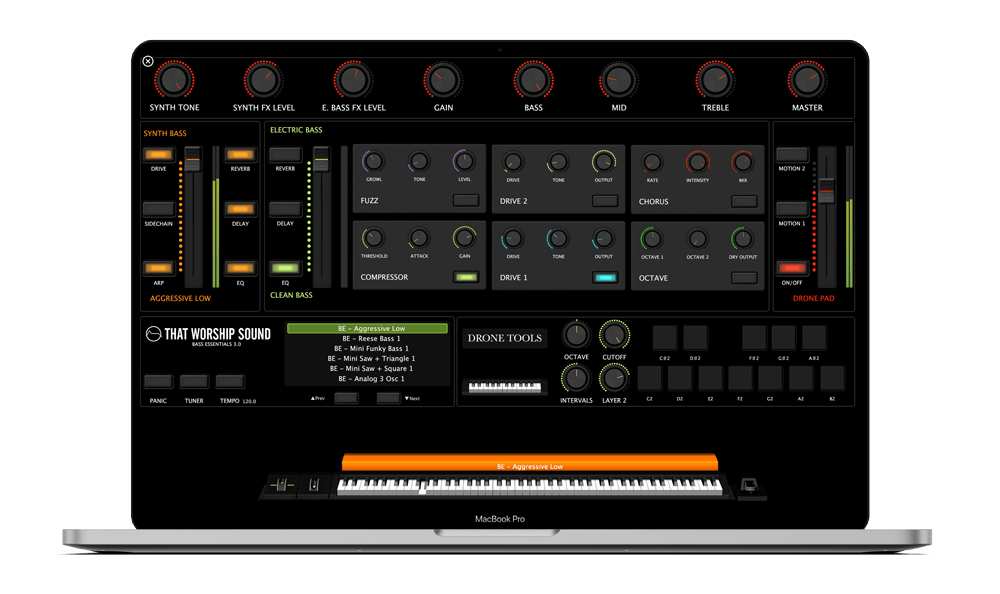Advance to the Next preset button
Image resolution: width=1000 pixels, height=594 pixels.
click(388, 398)
